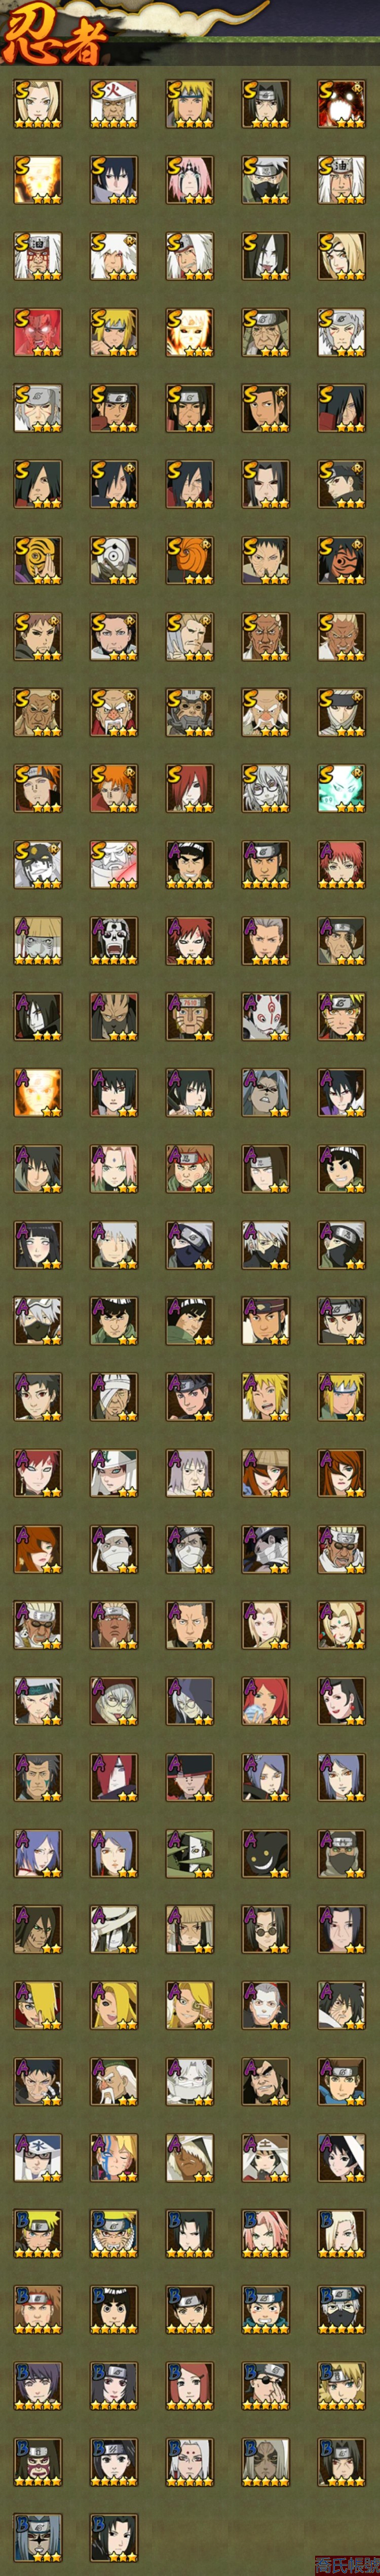Pick the ANBU white fox mask ninja
Viewport: 380px width, 2576px height.
click(266, 1016)
